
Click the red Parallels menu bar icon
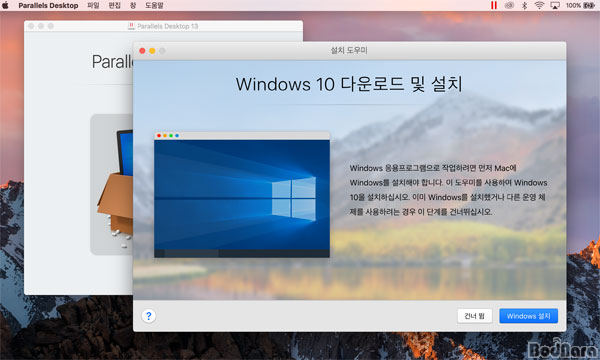[494, 5]
